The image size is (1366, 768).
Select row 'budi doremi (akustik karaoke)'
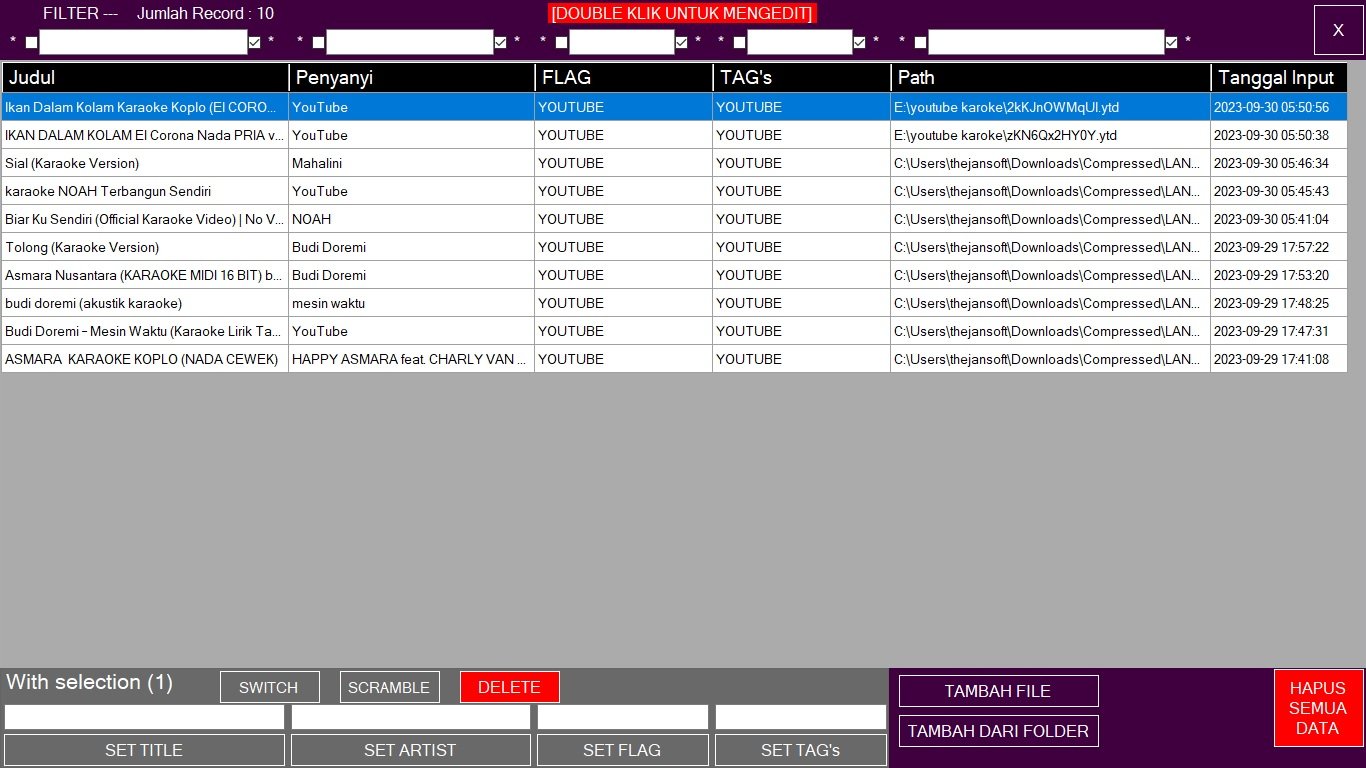click(x=674, y=303)
